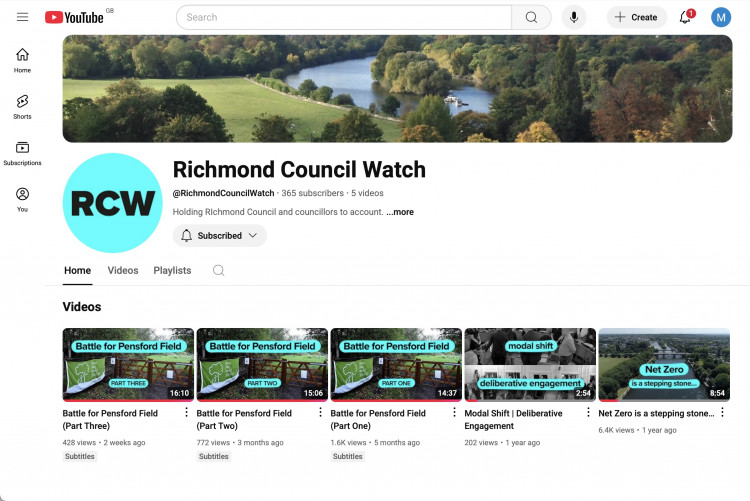Viewport: 750px width, 501px height.
Task: Open options menu for Part One video
Action: [x=454, y=412]
